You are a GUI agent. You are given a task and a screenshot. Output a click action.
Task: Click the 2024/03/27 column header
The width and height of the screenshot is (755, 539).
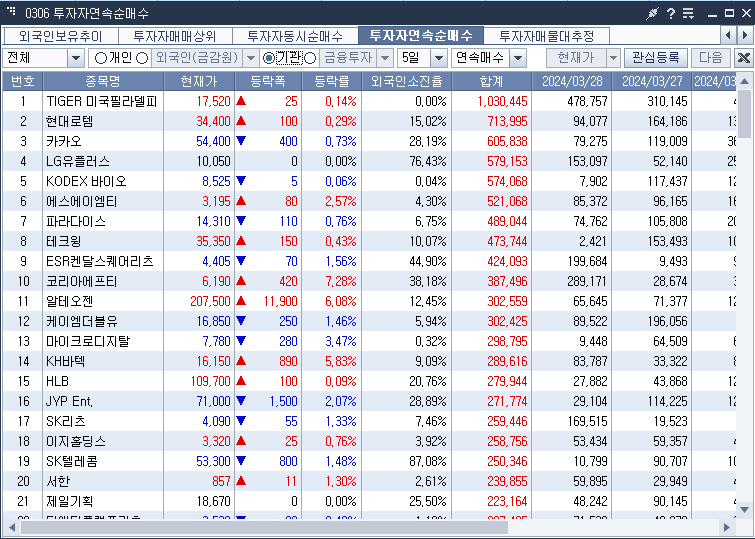652,81
